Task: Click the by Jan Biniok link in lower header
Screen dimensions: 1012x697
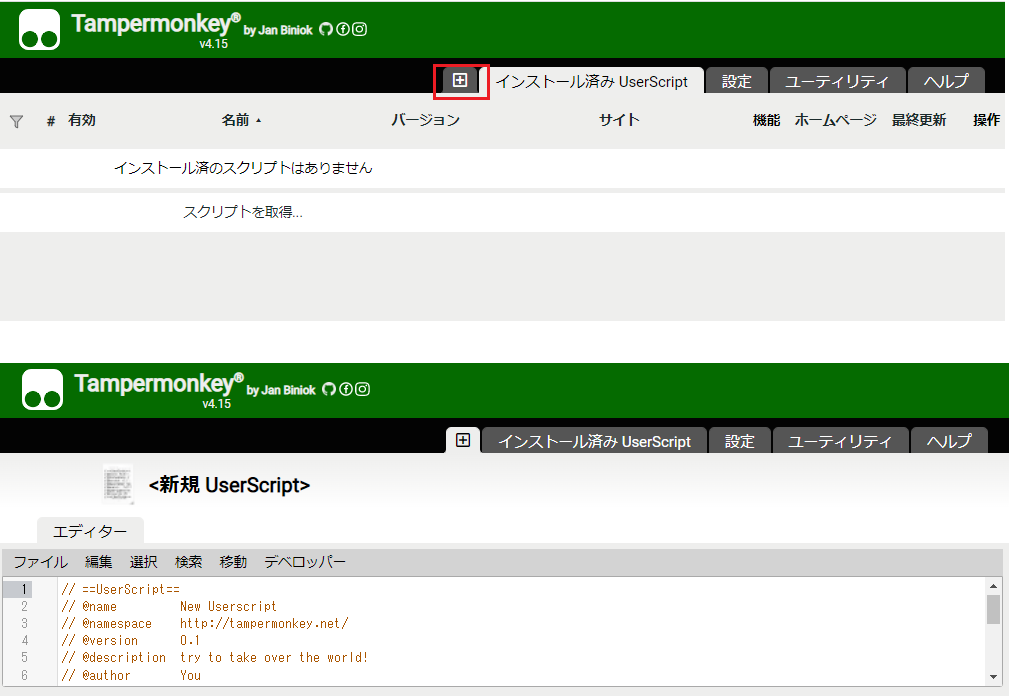Action: pos(281,390)
